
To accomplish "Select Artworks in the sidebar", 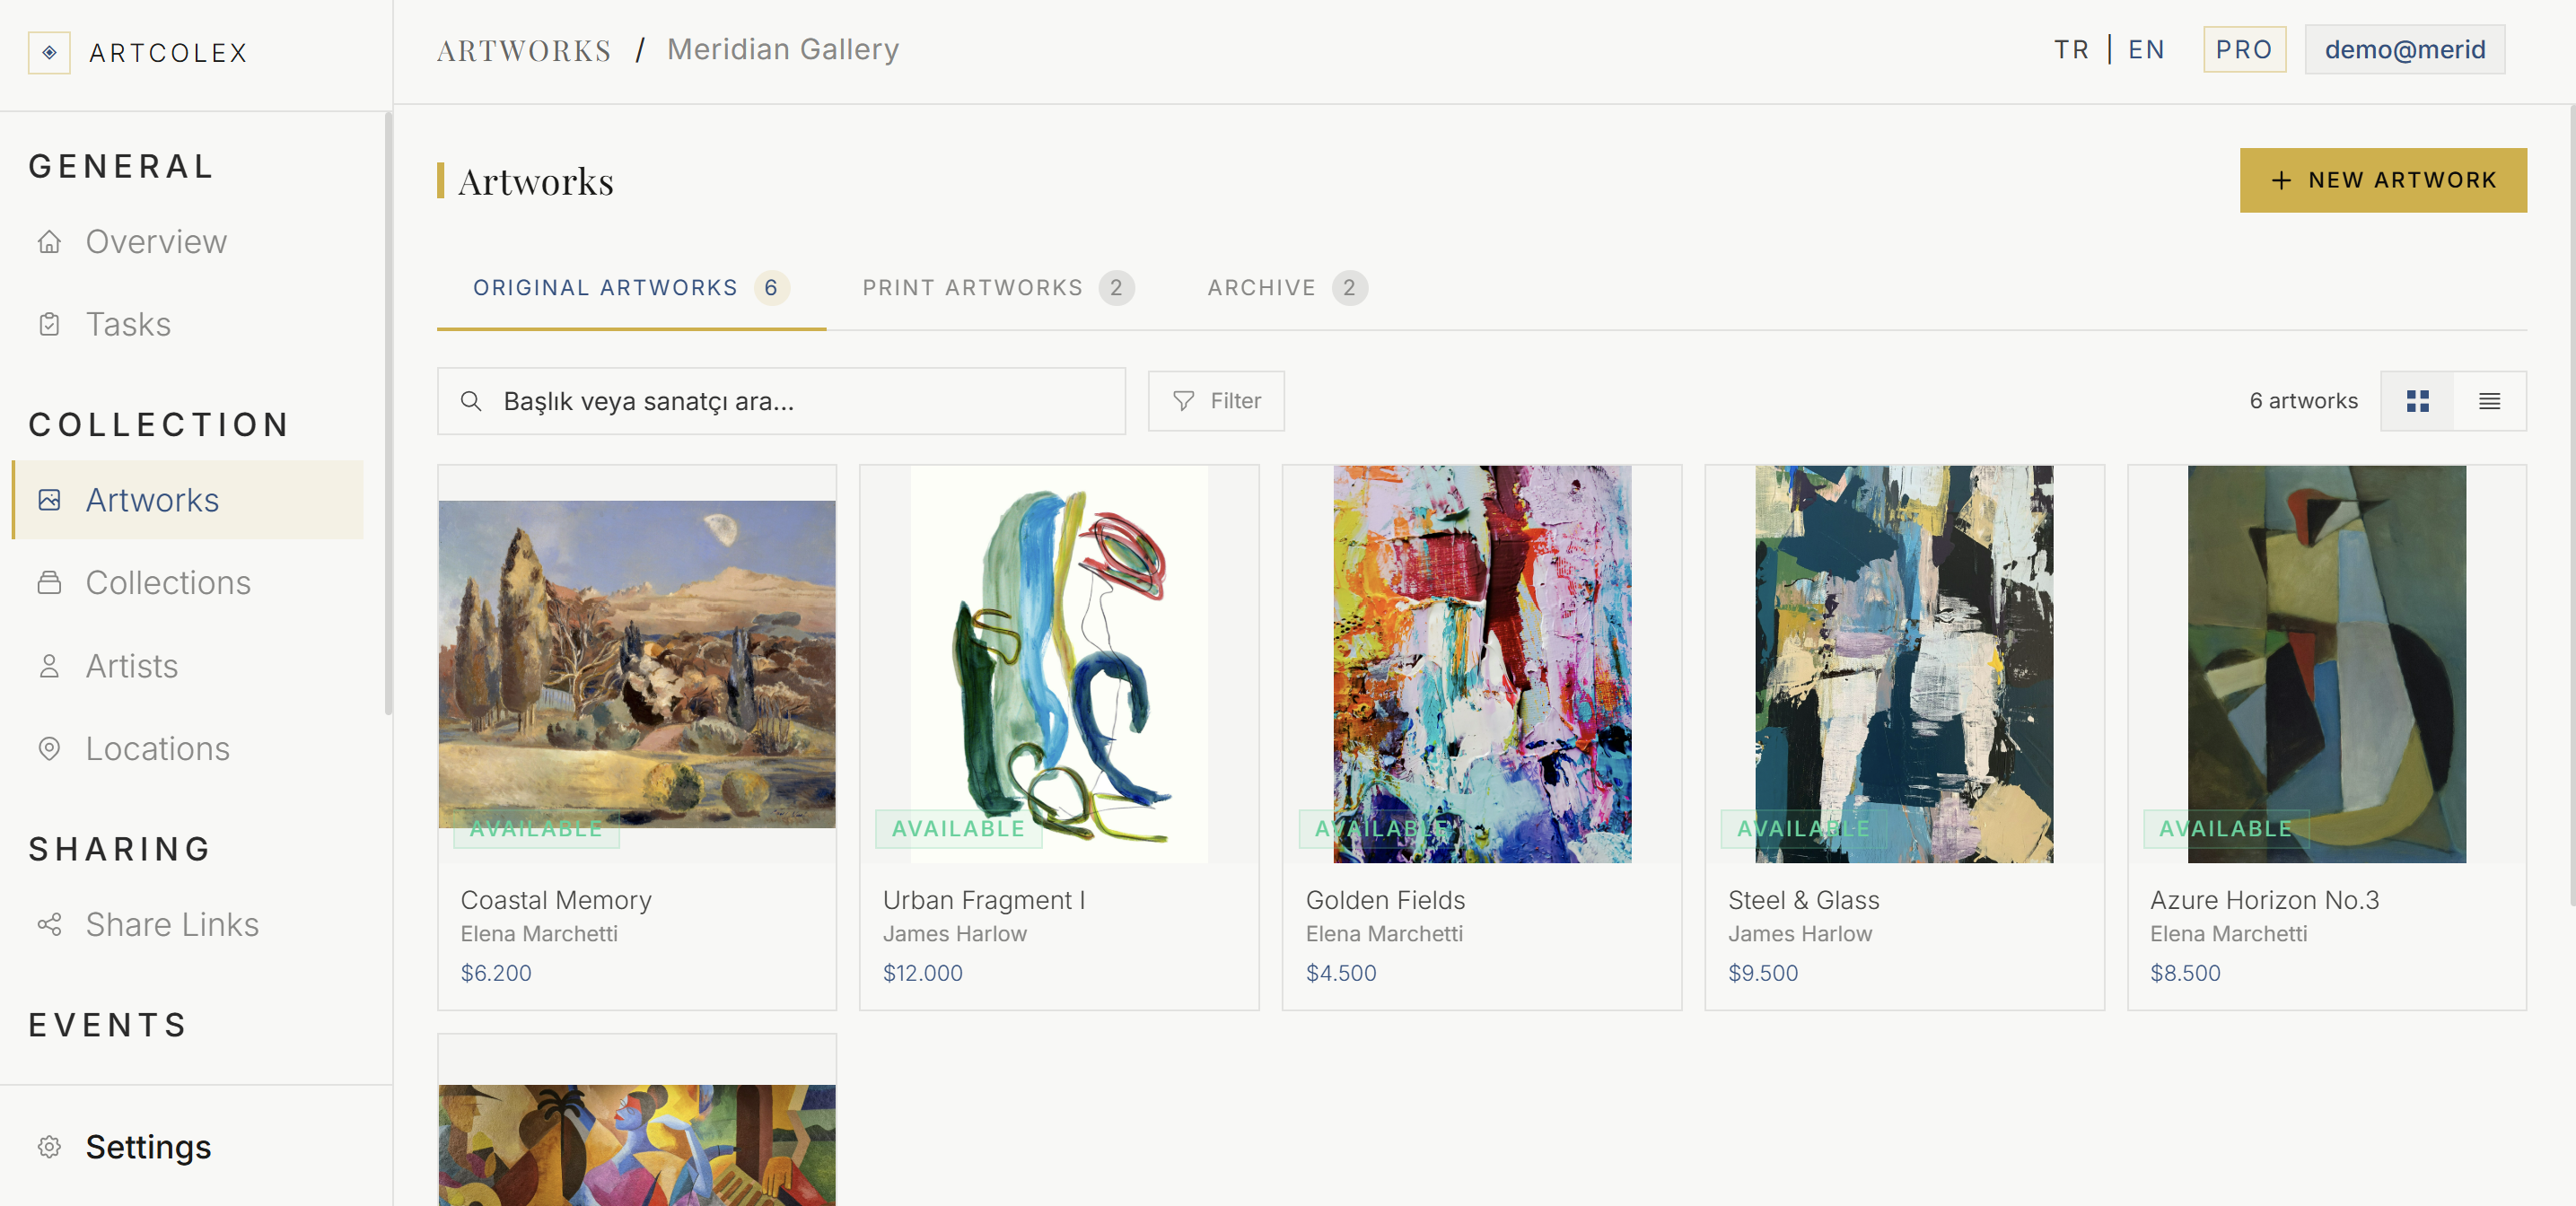I will [x=188, y=500].
